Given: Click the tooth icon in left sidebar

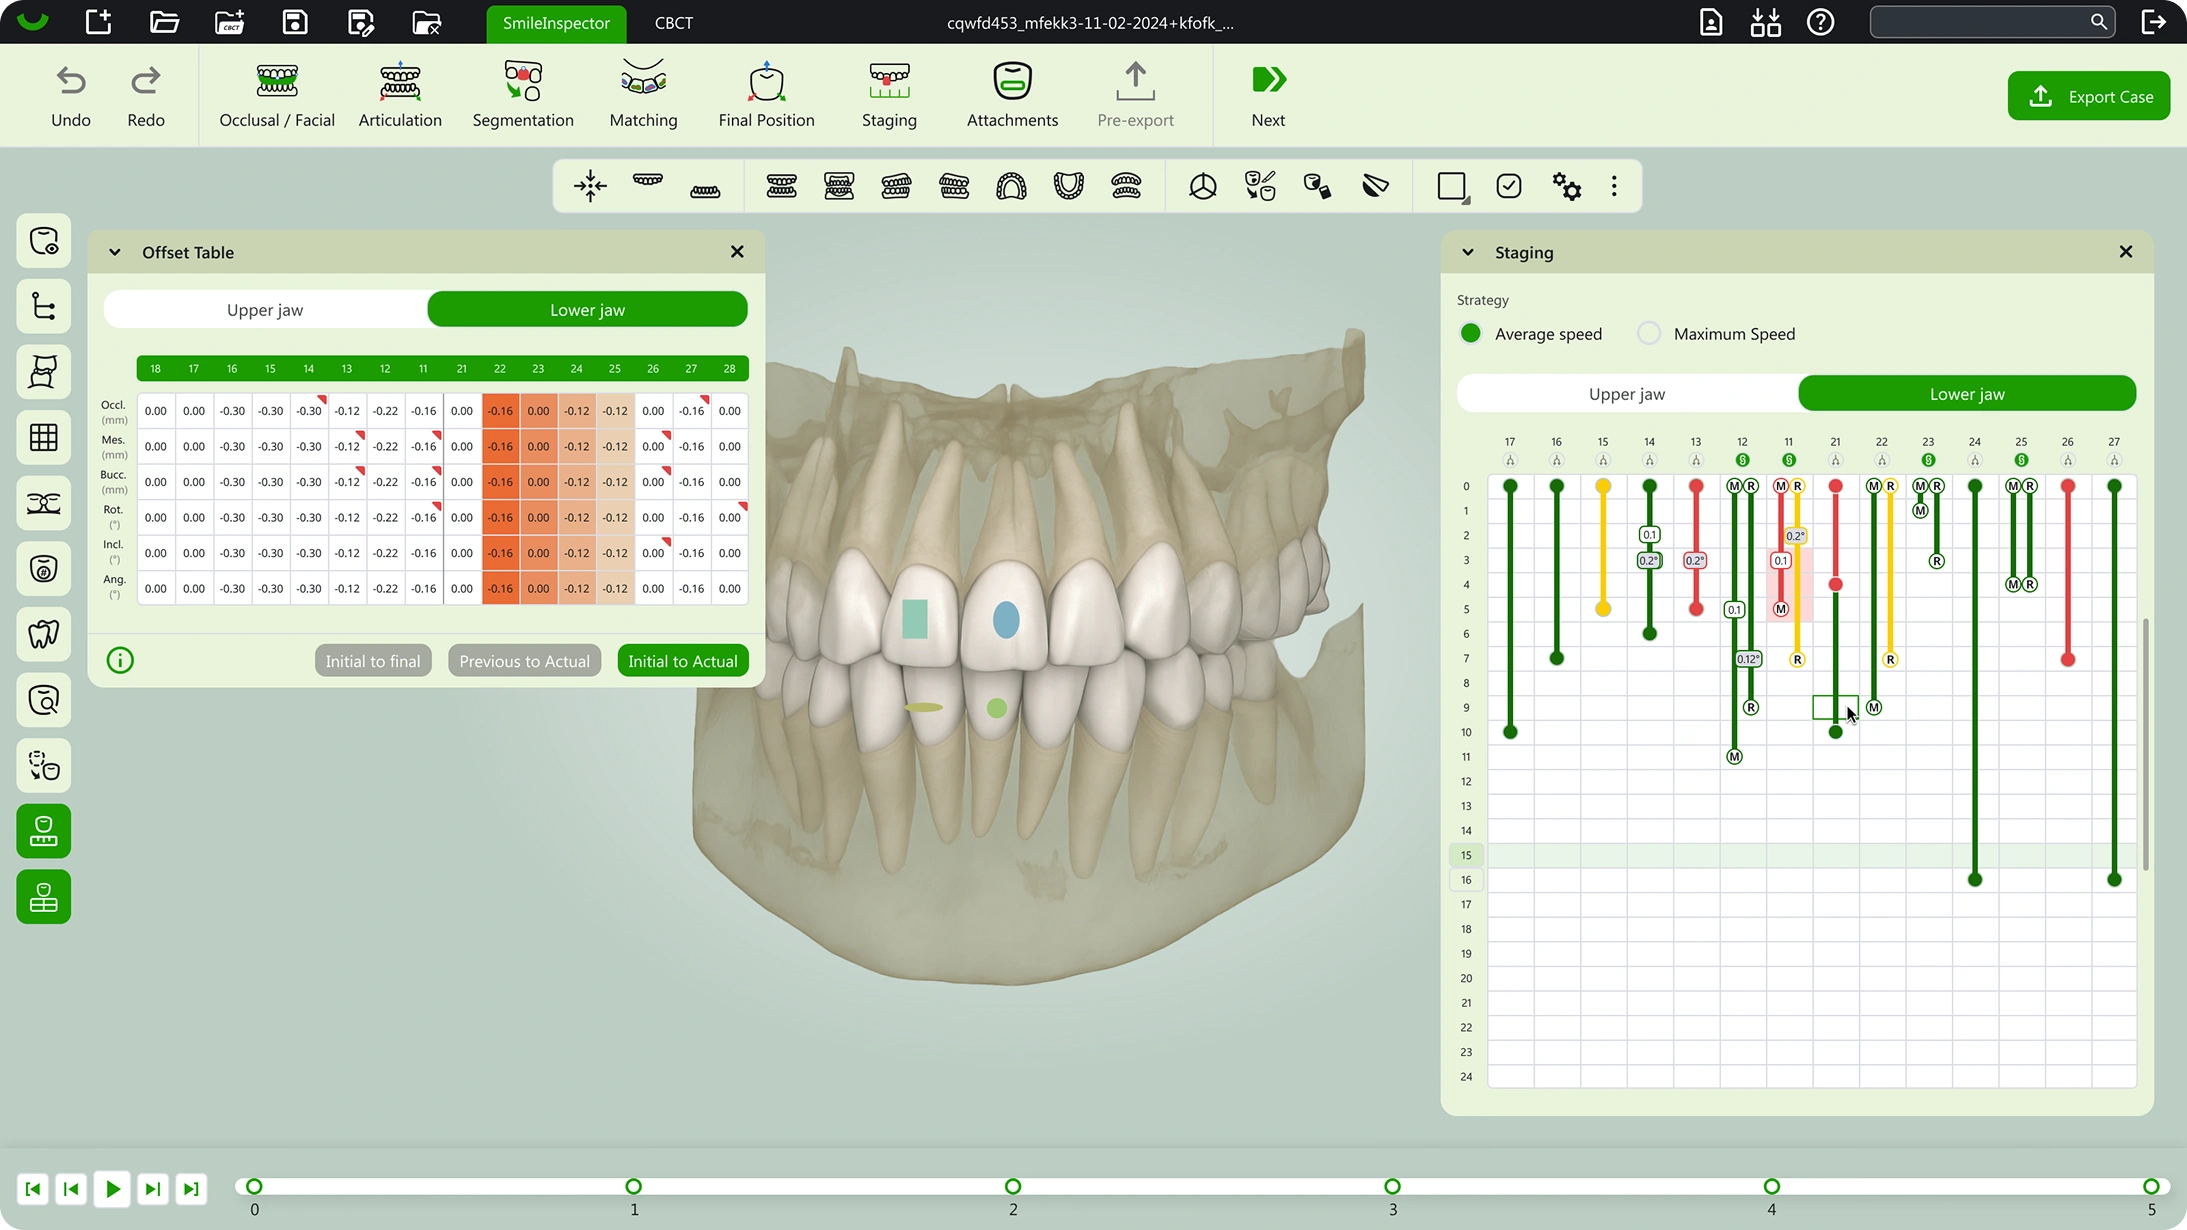Looking at the screenshot, I should pos(44,634).
